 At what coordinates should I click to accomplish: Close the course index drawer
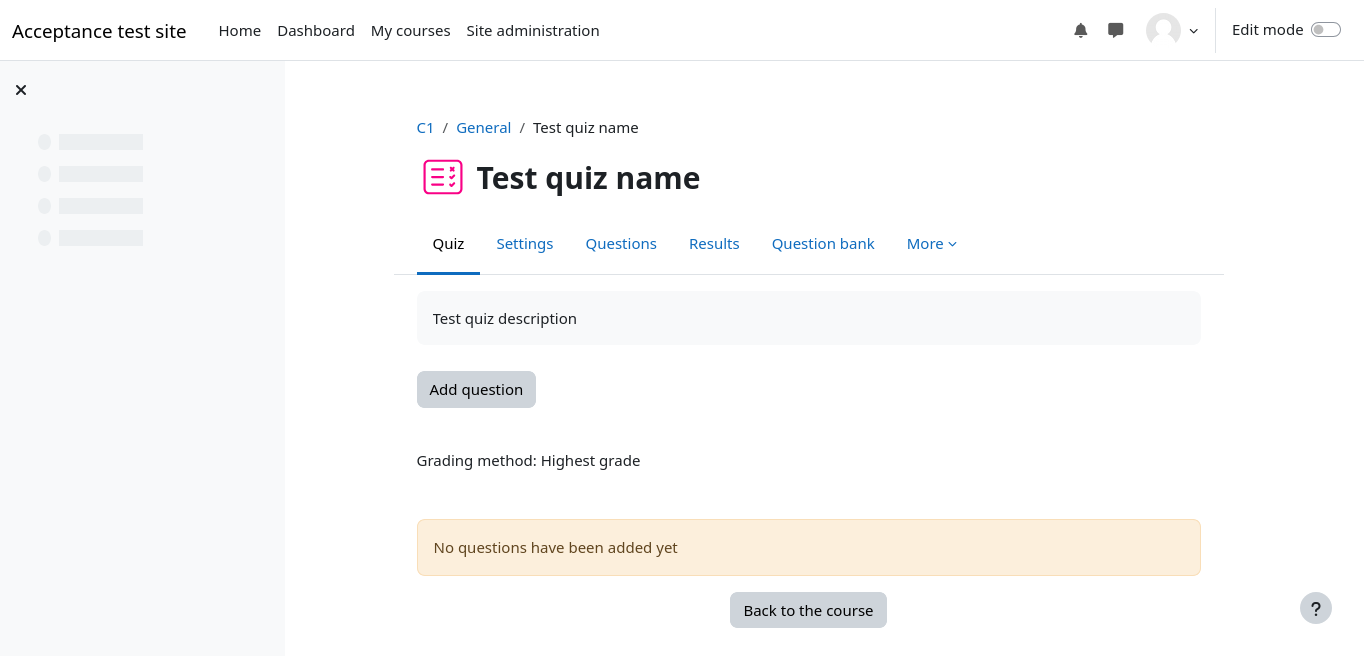tap(21, 90)
